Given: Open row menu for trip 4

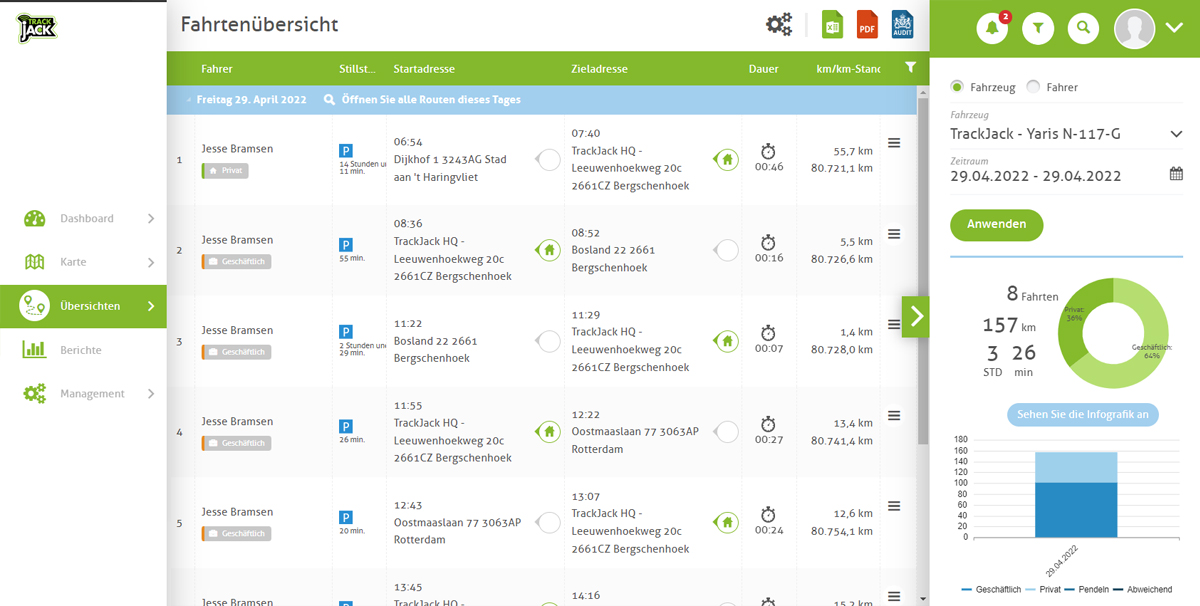Looking at the screenshot, I should tap(894, 415).
